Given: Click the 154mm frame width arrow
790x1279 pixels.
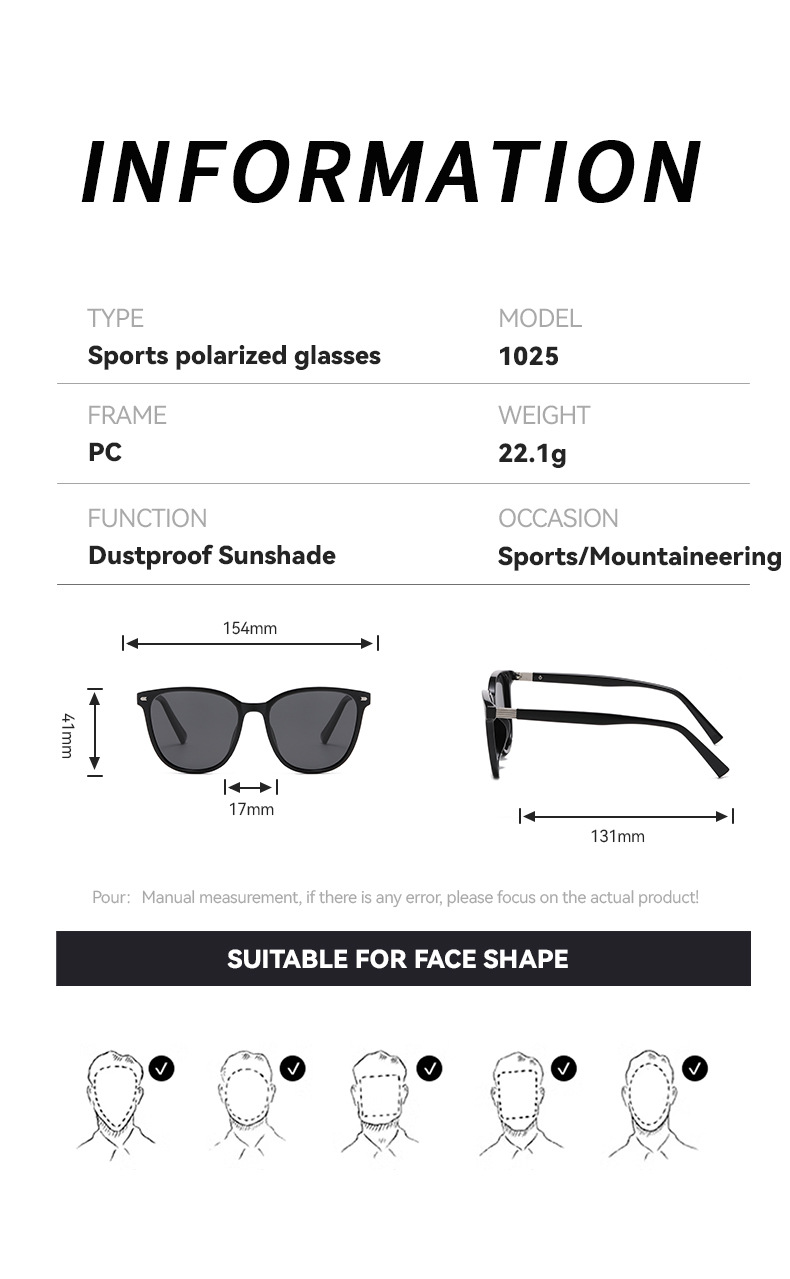Looking at the screenshot, I should [x=250, y=644].
